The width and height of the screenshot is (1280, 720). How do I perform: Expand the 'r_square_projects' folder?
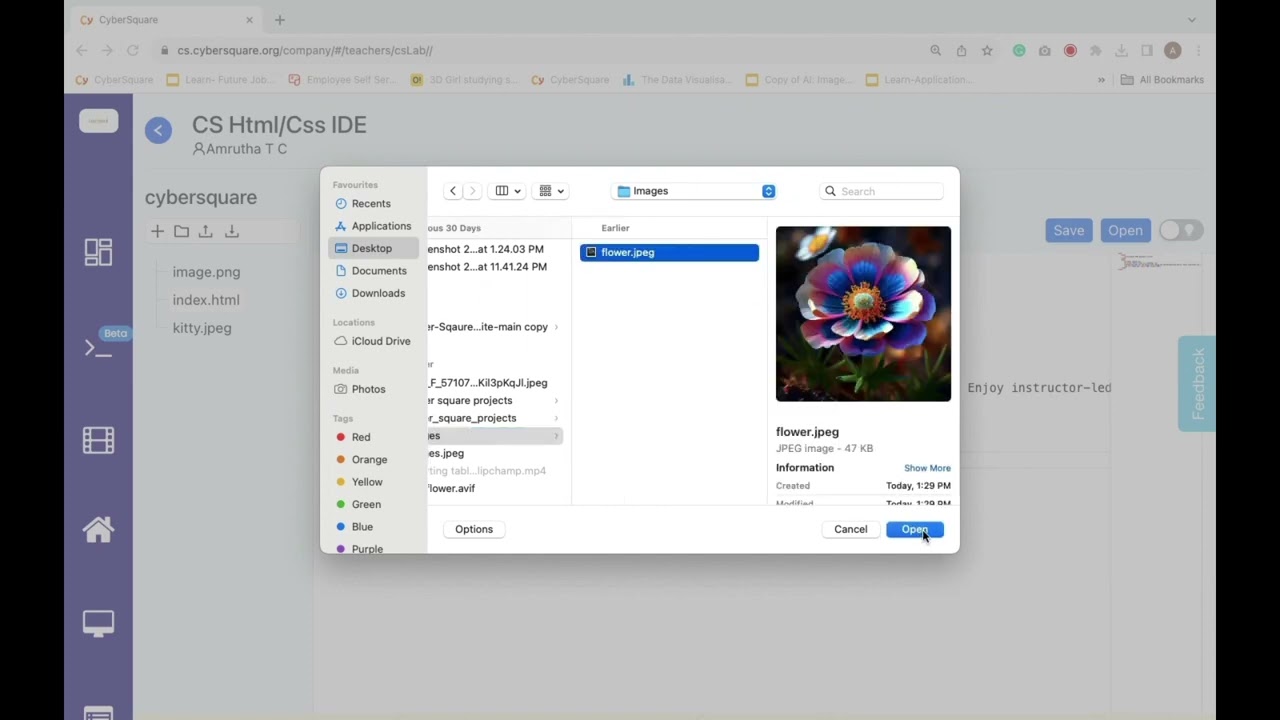[556, 418]
